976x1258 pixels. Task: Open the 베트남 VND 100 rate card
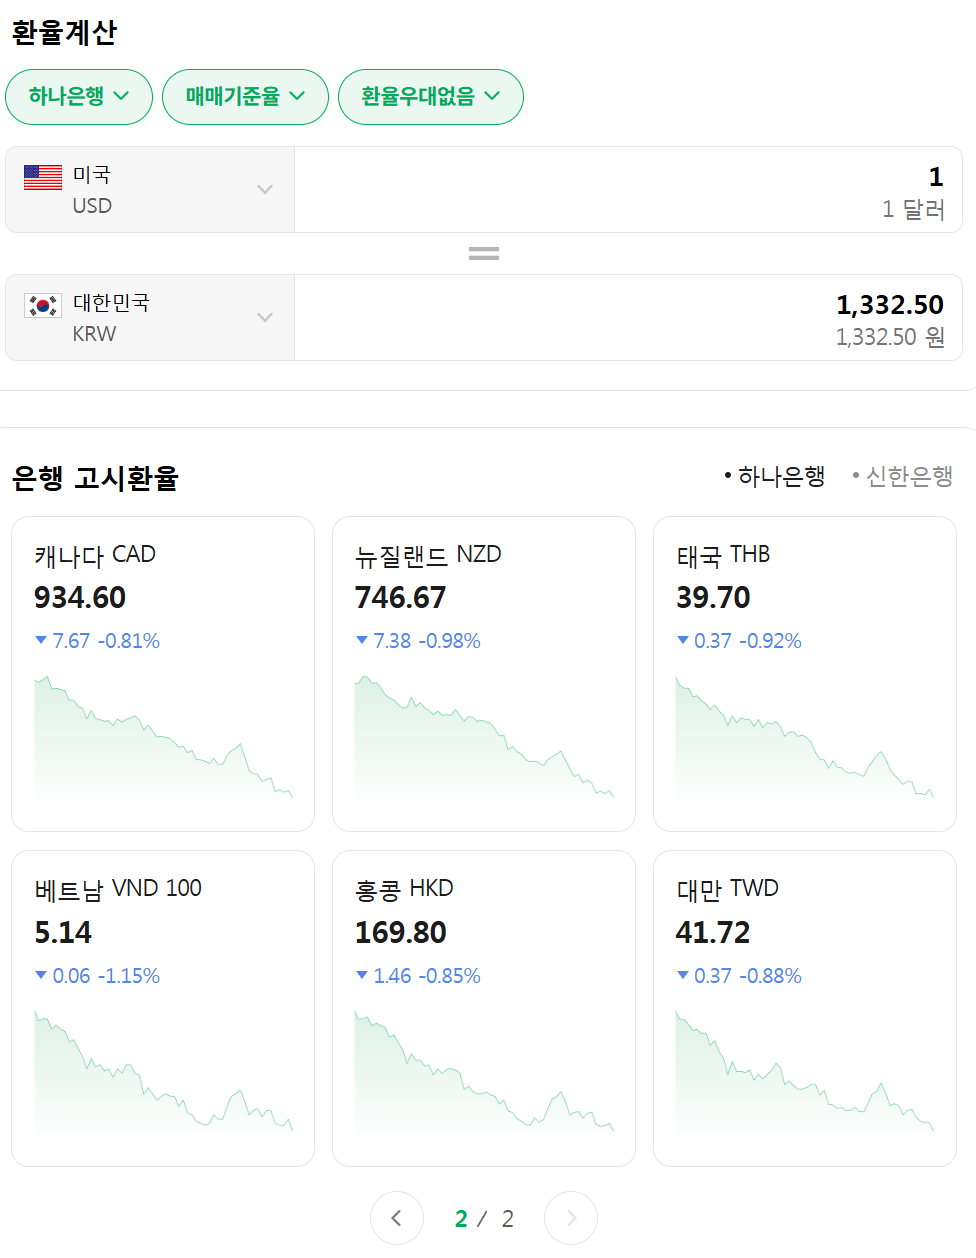pos(163,1008)
